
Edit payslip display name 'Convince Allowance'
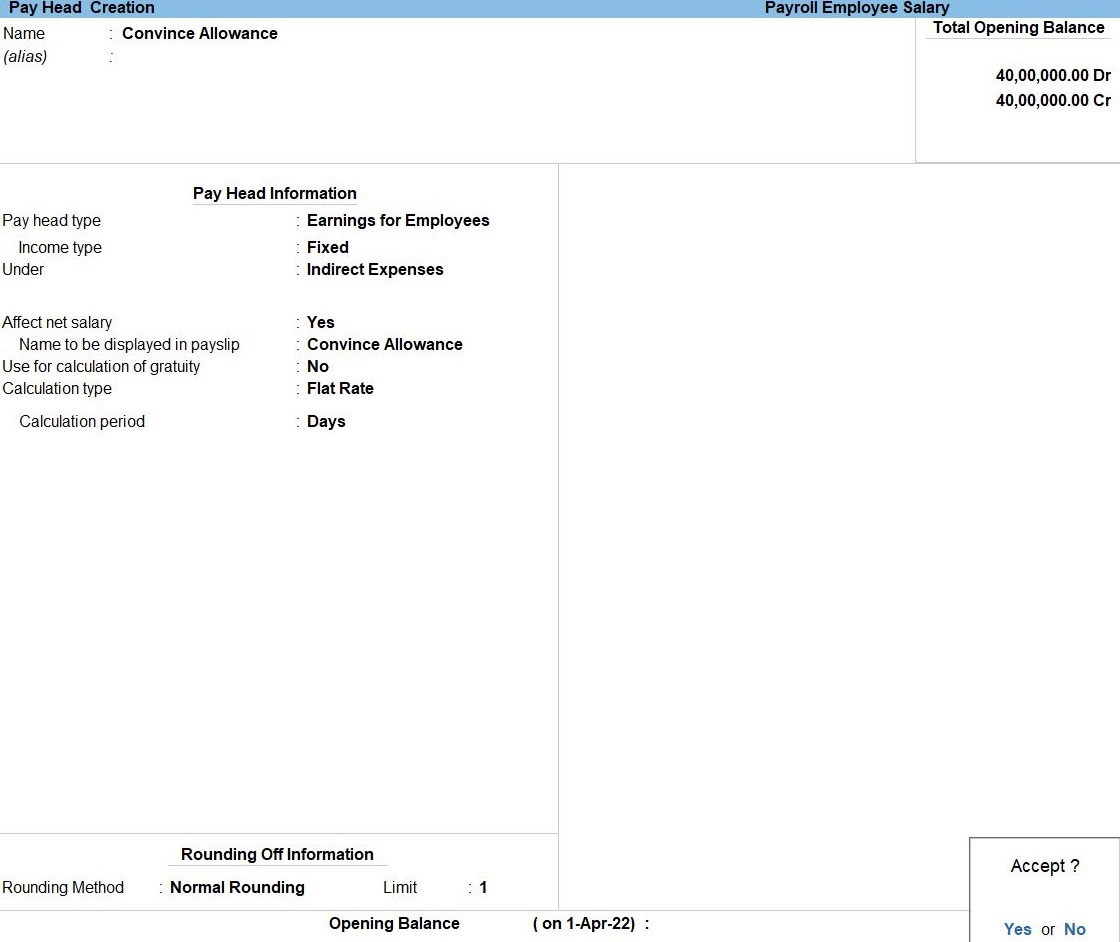tap(385, 344)
